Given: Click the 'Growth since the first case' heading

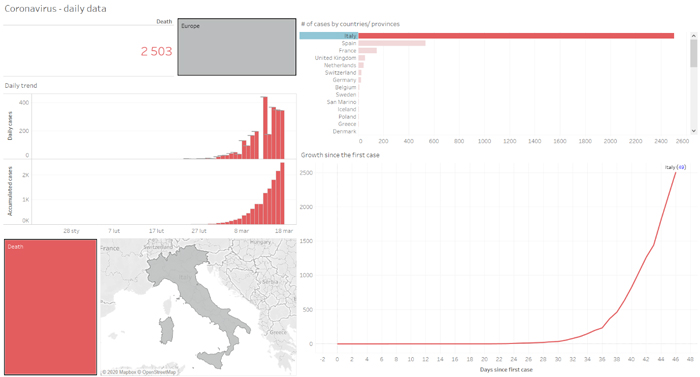Looking at the screenshot, I should pyautogui.click(x=340, y=155).
